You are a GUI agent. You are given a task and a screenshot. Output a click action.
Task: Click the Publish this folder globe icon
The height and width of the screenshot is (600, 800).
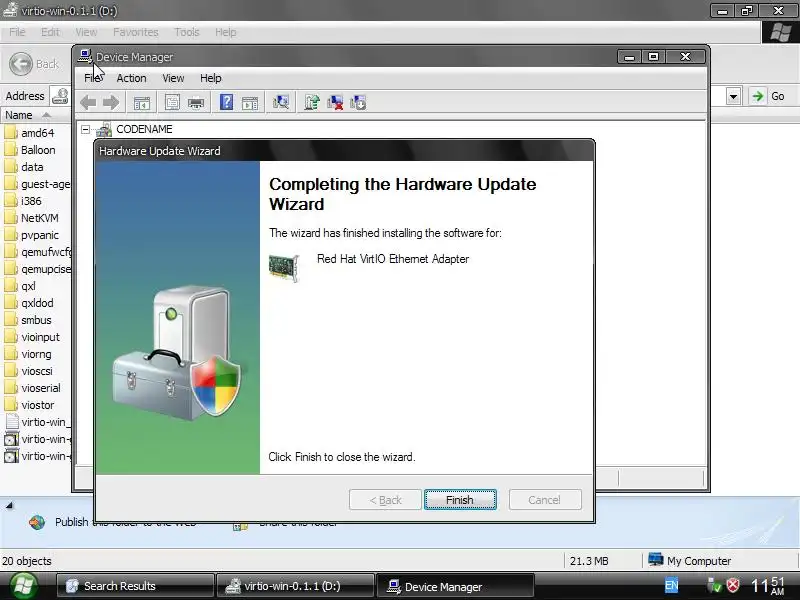click(37, 522)
